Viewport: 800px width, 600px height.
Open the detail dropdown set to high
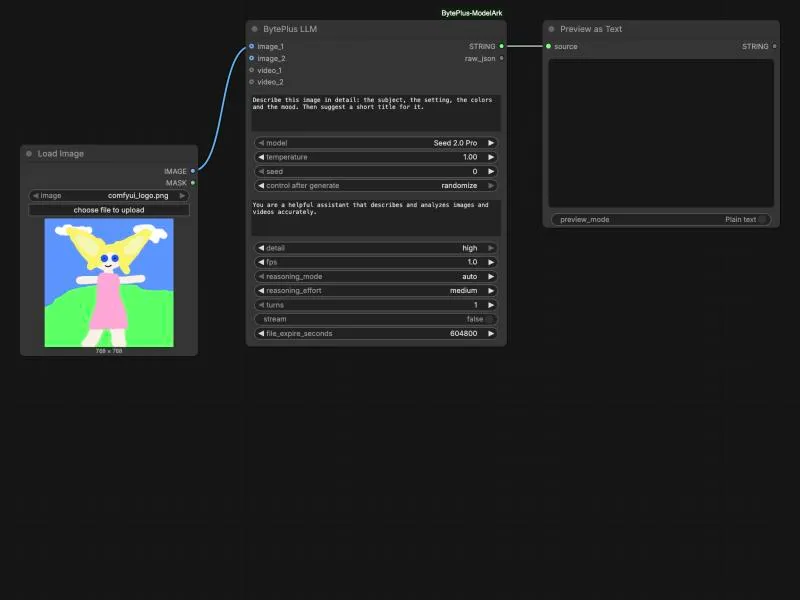click(376, 248)
